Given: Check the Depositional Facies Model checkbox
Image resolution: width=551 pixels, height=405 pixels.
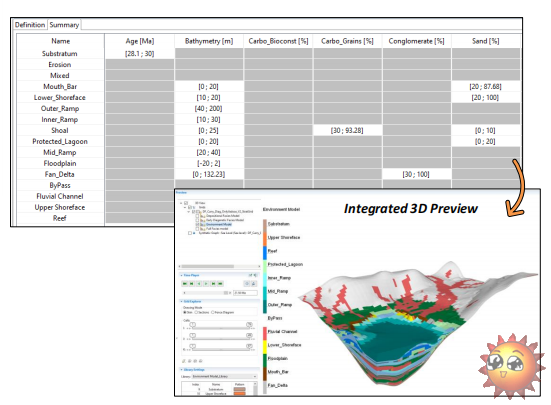Looking at the screenshot, I should tap(197, 216).
